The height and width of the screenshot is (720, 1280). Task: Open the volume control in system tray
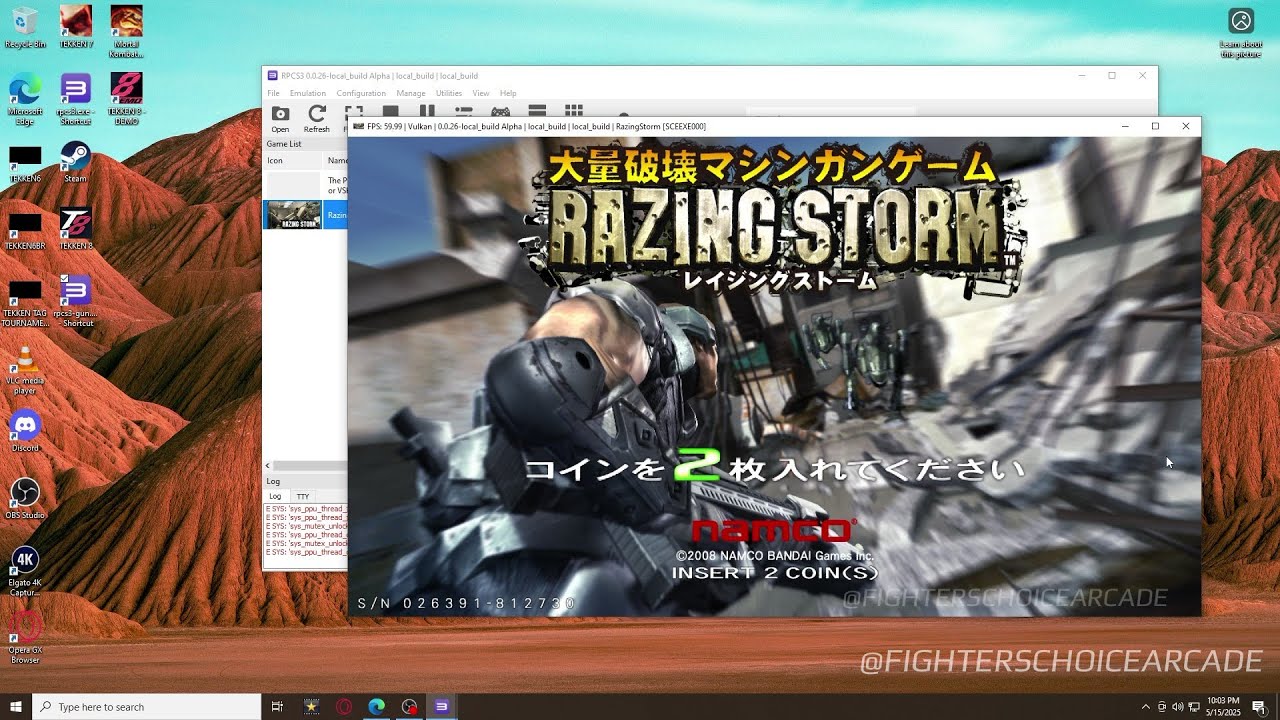point(1177,707)
